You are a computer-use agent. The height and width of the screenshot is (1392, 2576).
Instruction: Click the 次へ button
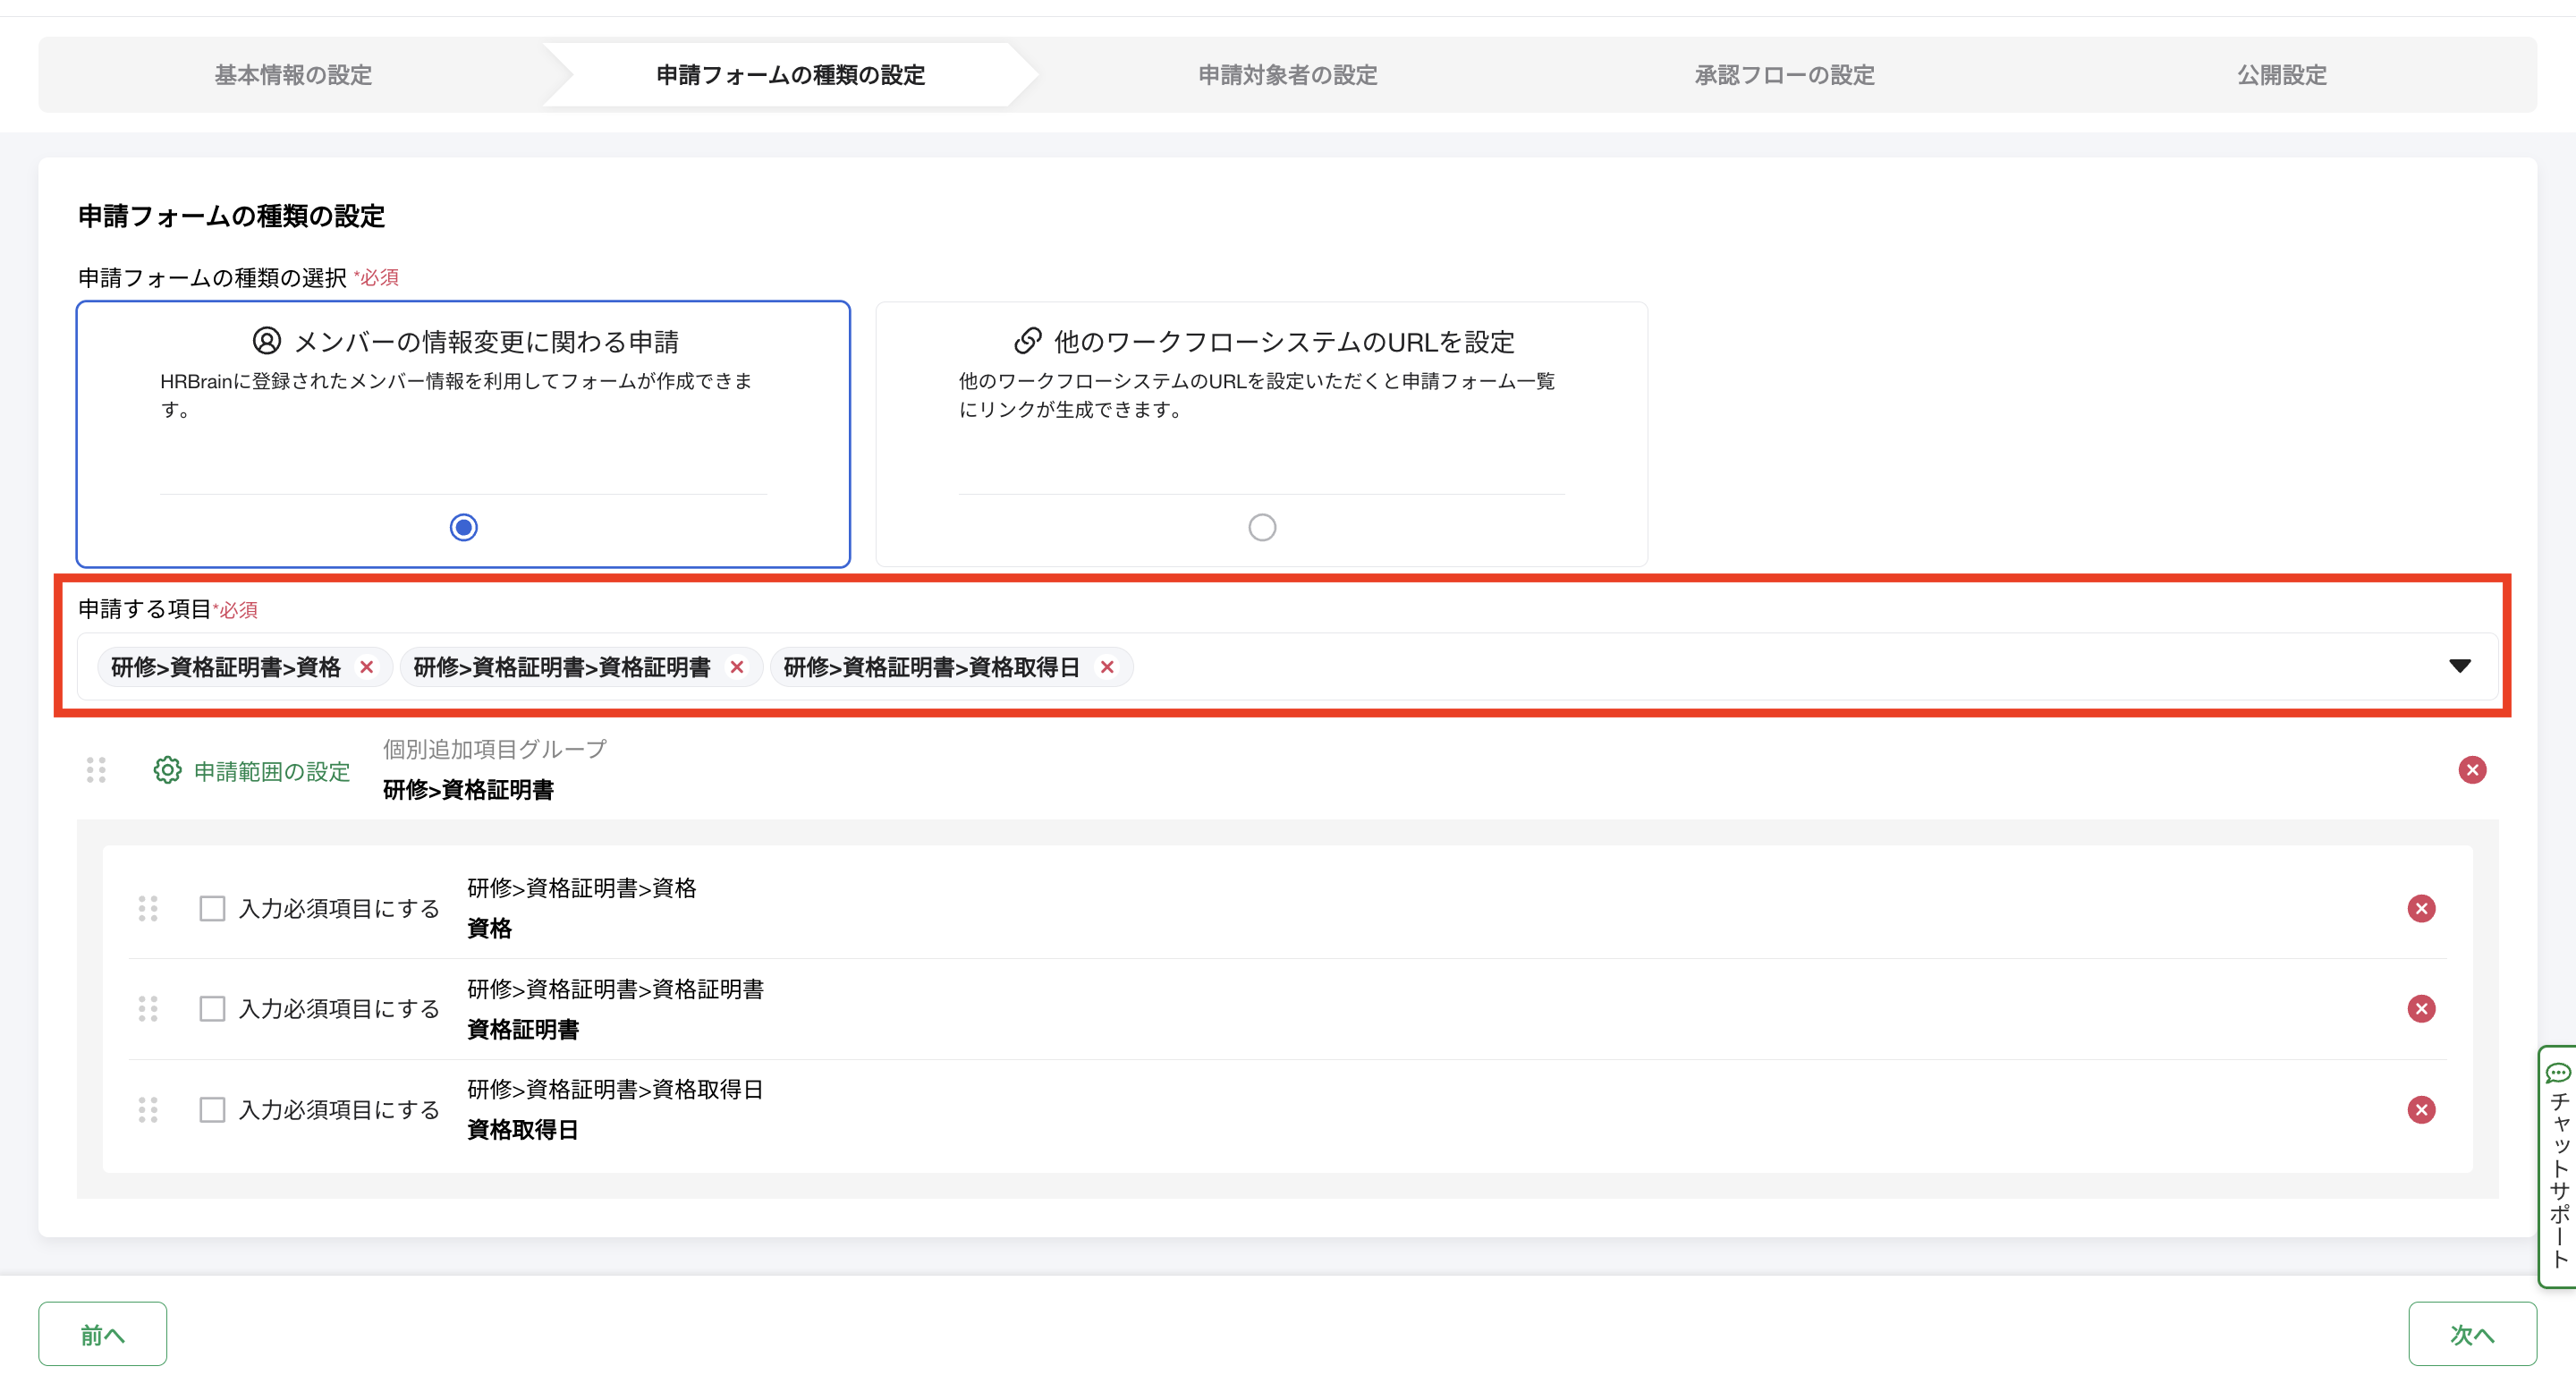pyautogui.click(x=2471, y=1335)
